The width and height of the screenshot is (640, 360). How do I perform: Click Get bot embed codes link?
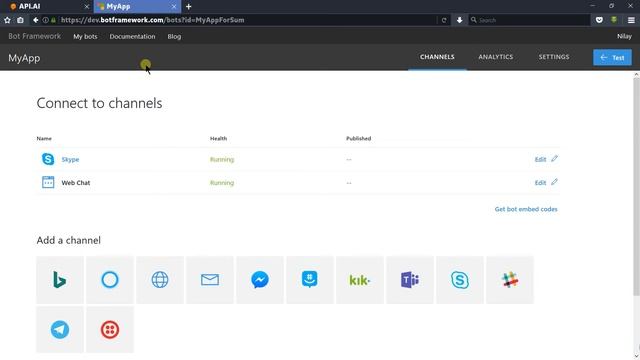pyautogui.click(x=526, y=209)
